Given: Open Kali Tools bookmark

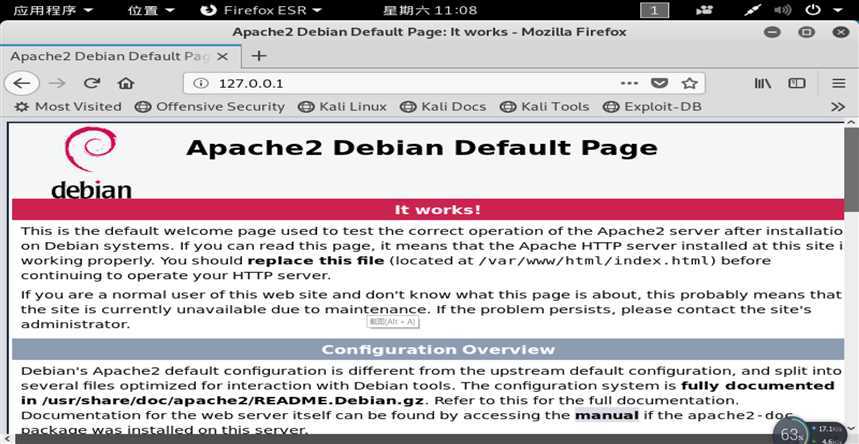Looking at the screenshot, I should 545,106.
